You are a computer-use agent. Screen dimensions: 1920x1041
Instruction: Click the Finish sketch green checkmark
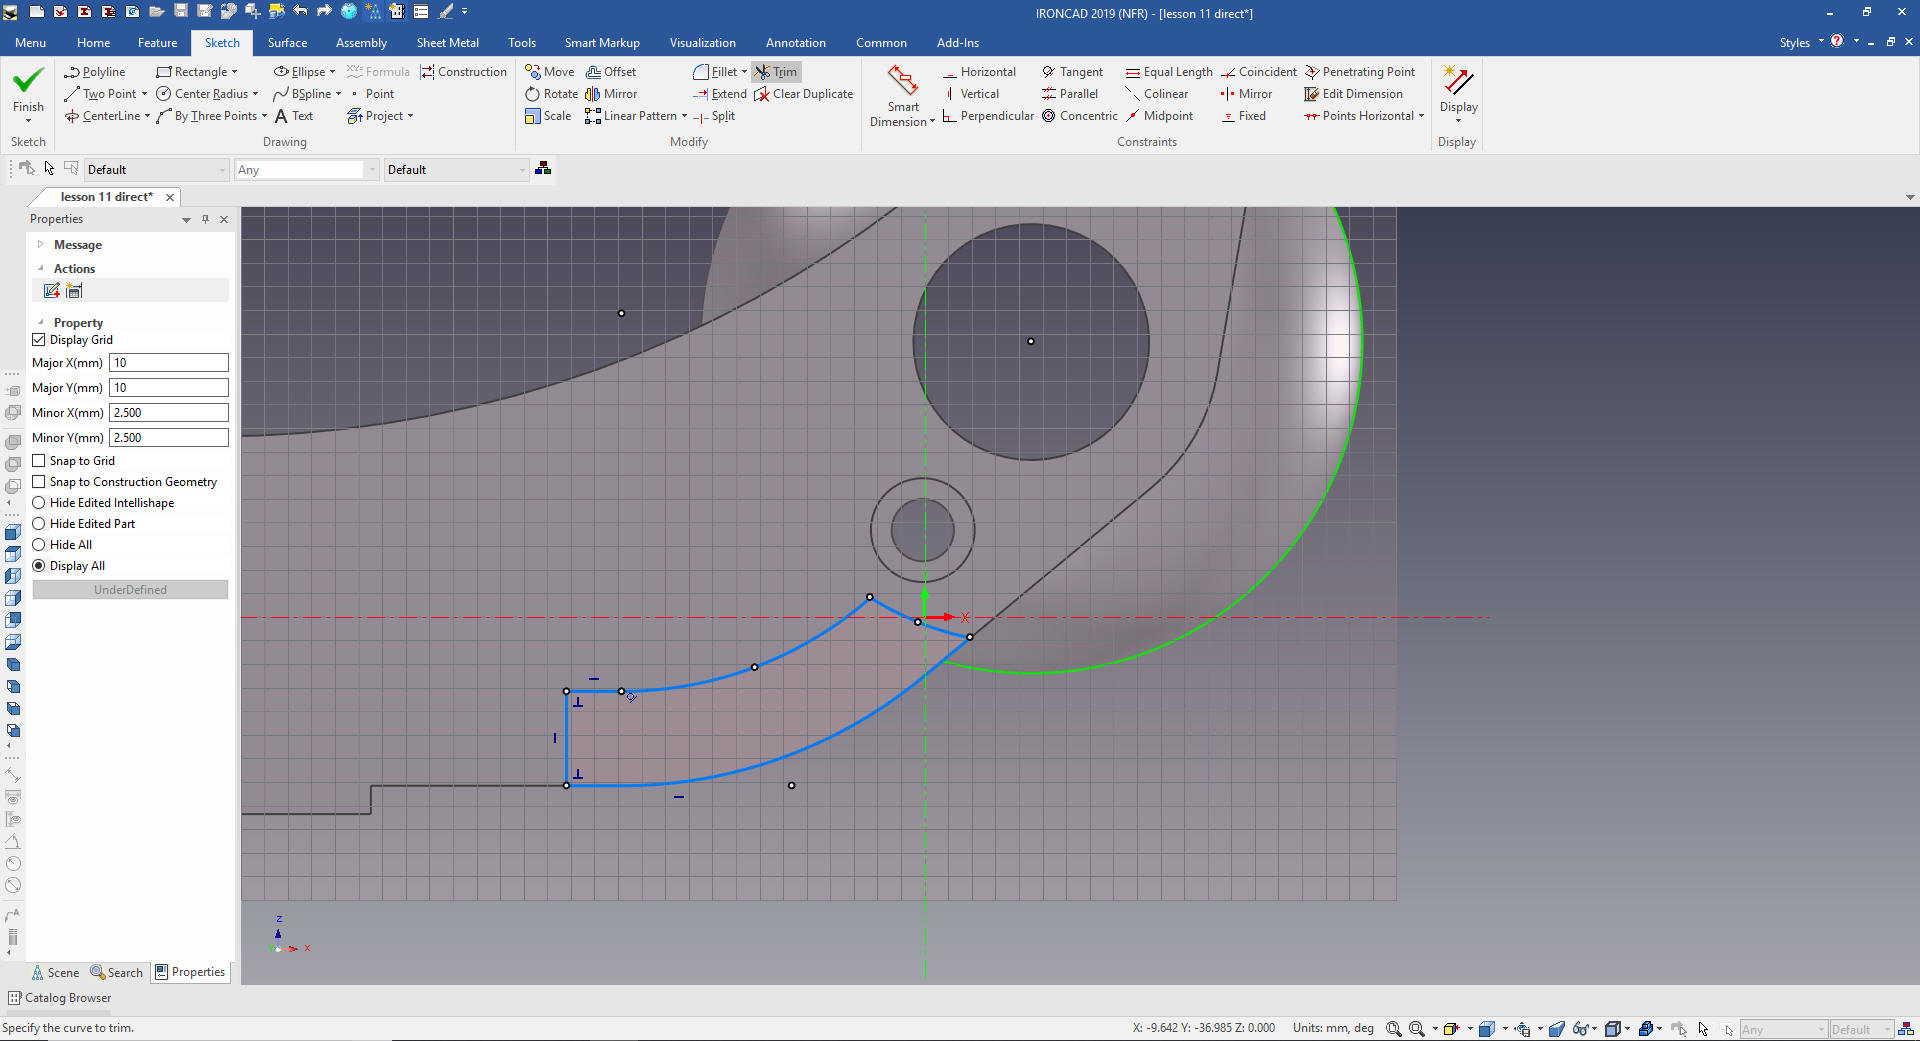pos(28,81)
